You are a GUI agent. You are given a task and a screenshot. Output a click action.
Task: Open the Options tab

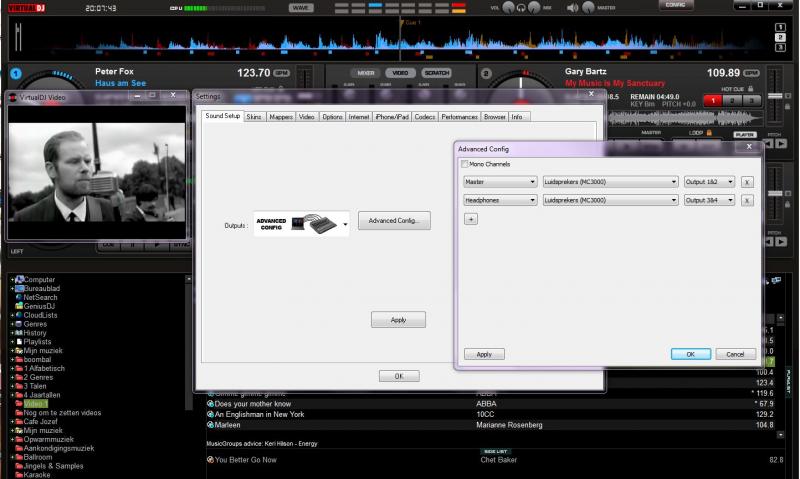click(x=332, y=117)
